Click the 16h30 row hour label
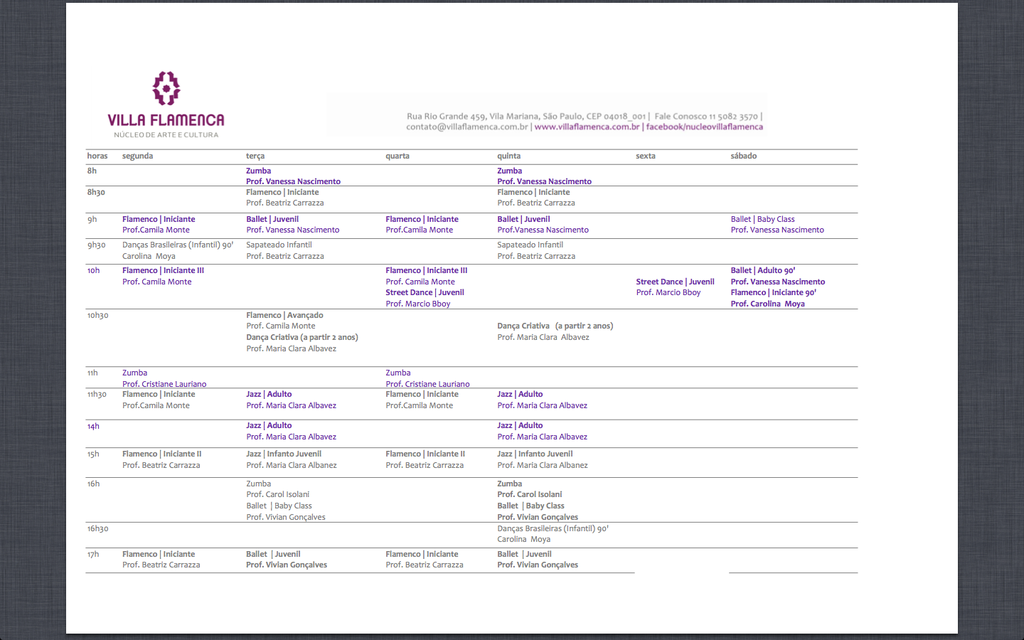 pos(97,528)
